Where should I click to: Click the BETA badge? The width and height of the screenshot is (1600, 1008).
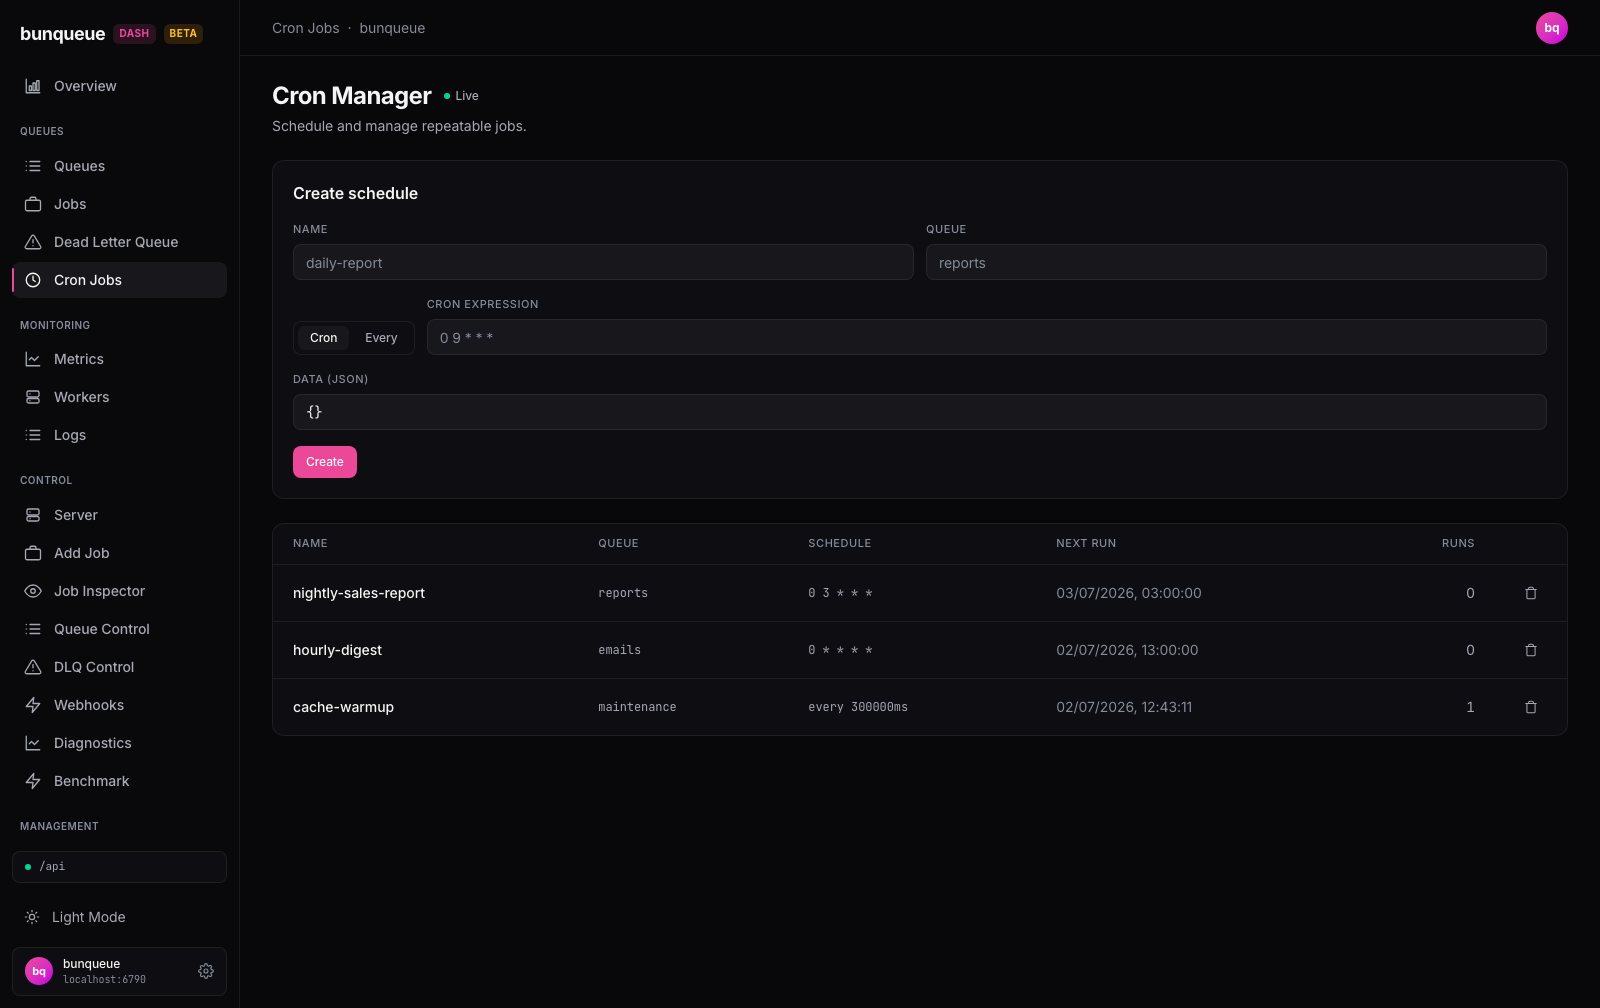coord(183,34)
